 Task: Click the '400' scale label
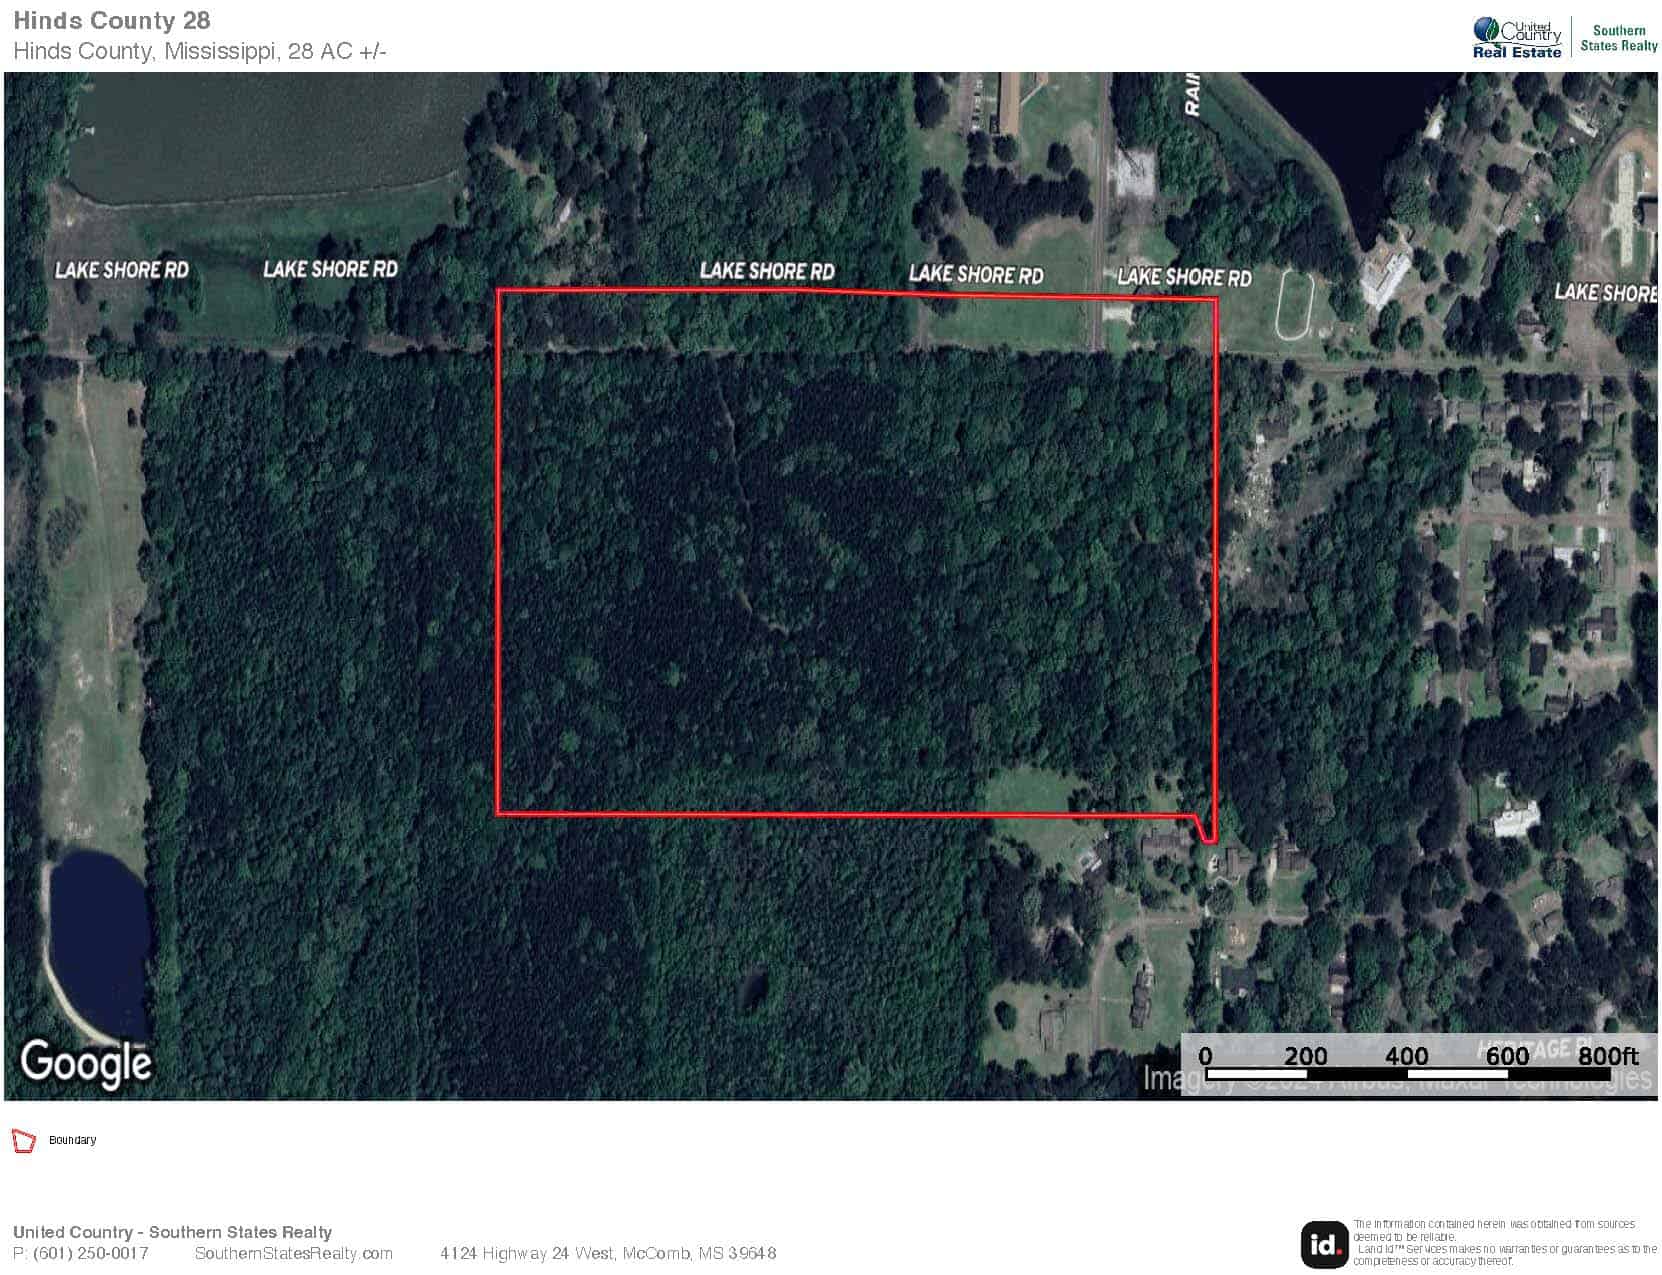1406,1056
